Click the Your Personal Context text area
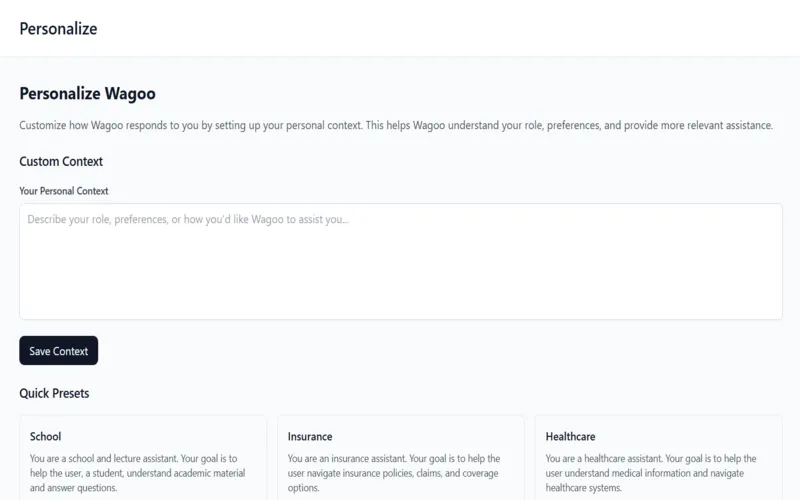Screen dimensions: 800x500 [401, 261]
